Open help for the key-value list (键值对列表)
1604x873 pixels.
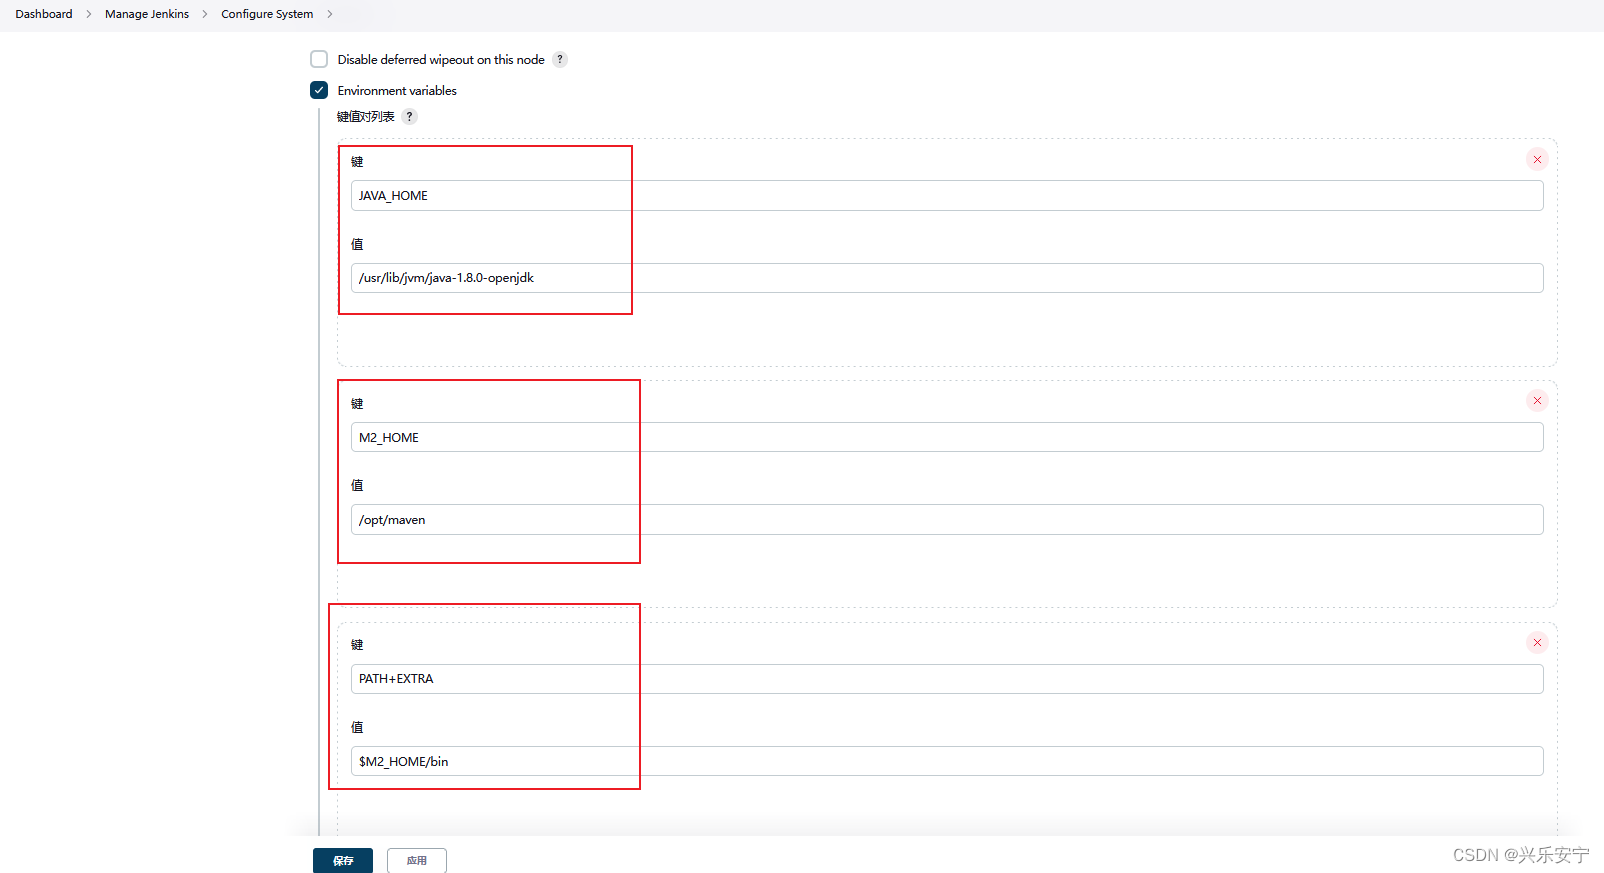click(x=409, y=116)
